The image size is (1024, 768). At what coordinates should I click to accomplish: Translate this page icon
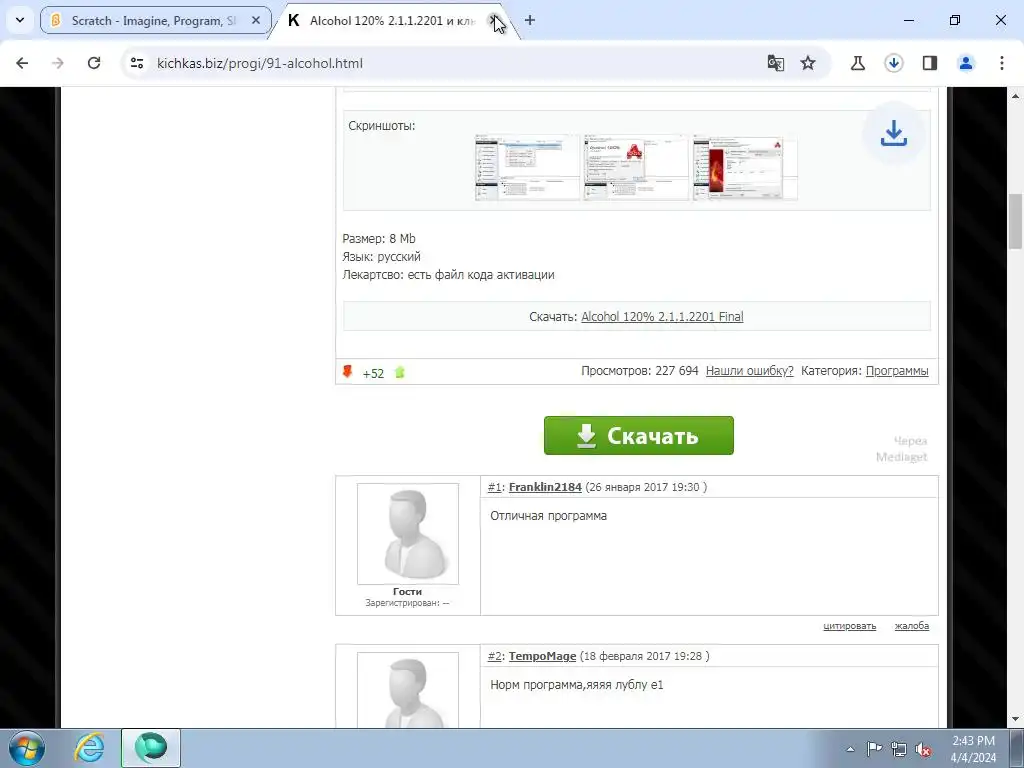pyautogui.click(x=775, y=63)
